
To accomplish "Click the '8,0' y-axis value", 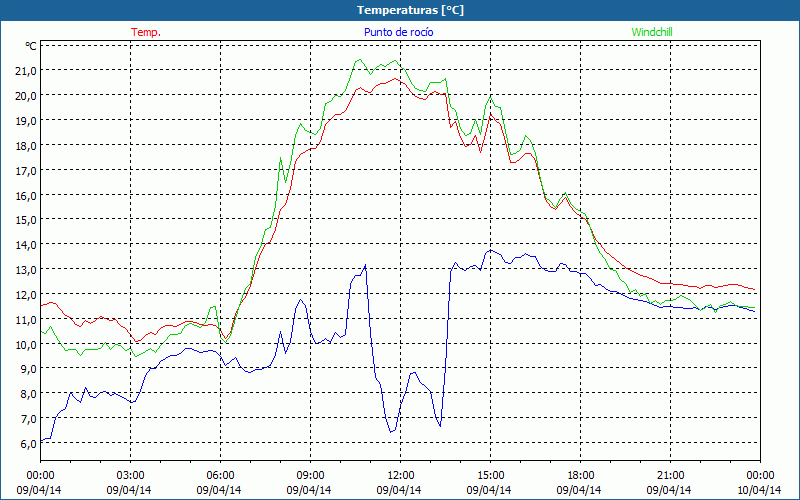I will click(28, 394).
